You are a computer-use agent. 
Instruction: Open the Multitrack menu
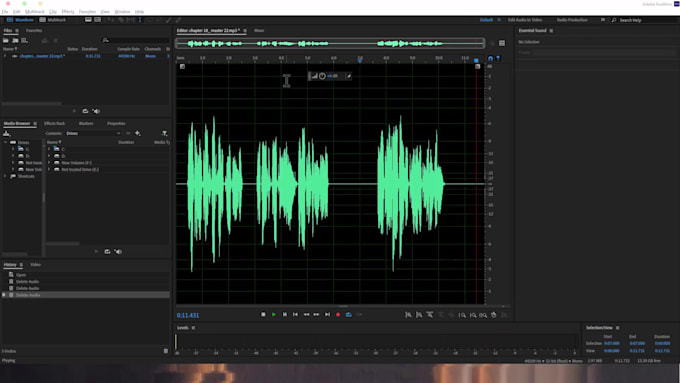[35, 12]
